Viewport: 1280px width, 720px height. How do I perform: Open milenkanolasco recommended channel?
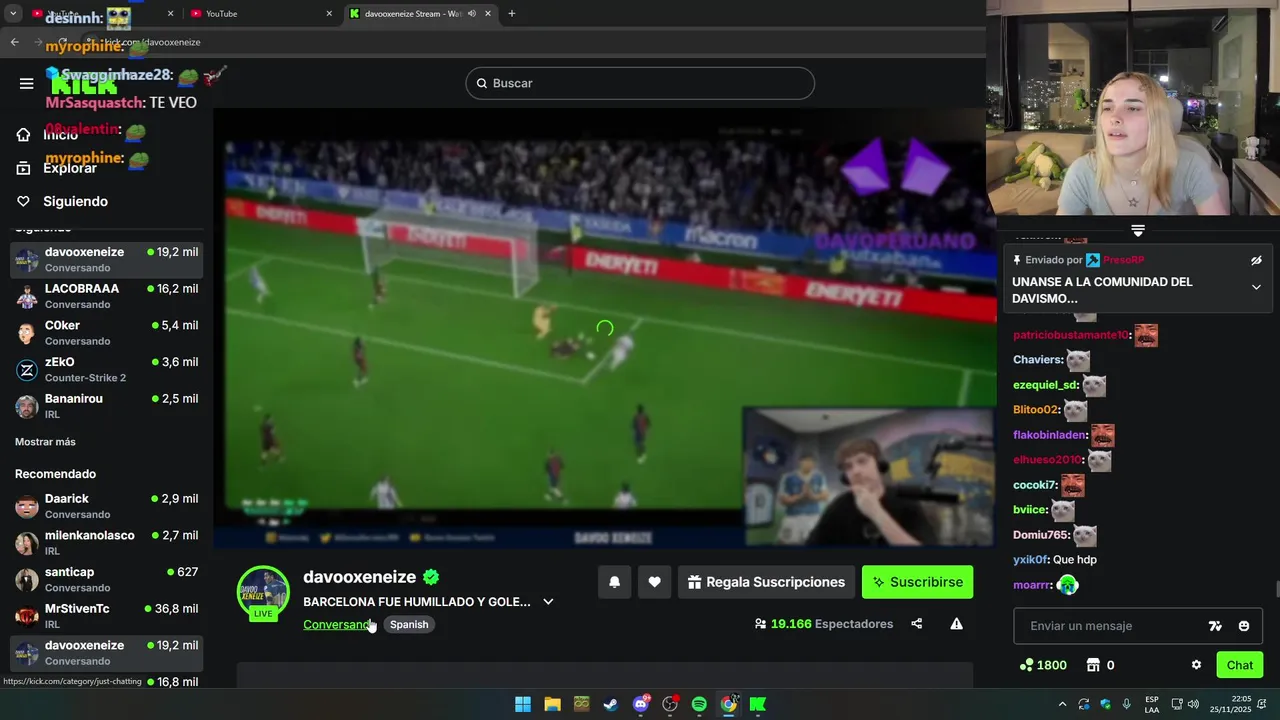click(x=107, y=543)
